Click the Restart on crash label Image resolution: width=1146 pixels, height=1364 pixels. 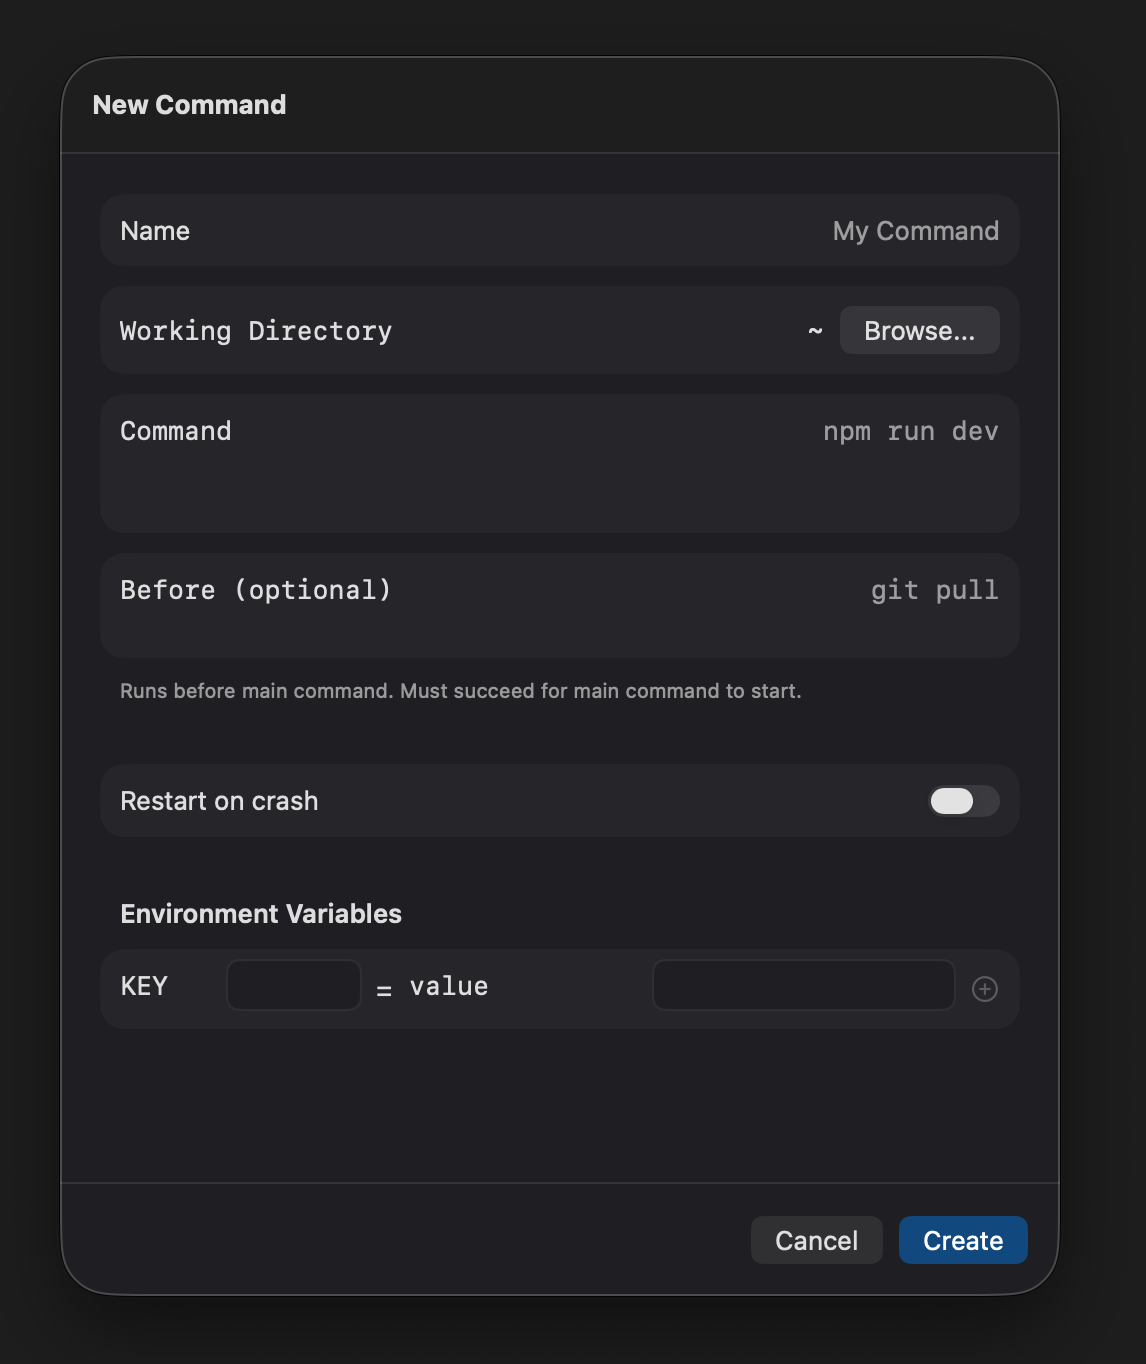click(x=219, y=800)
